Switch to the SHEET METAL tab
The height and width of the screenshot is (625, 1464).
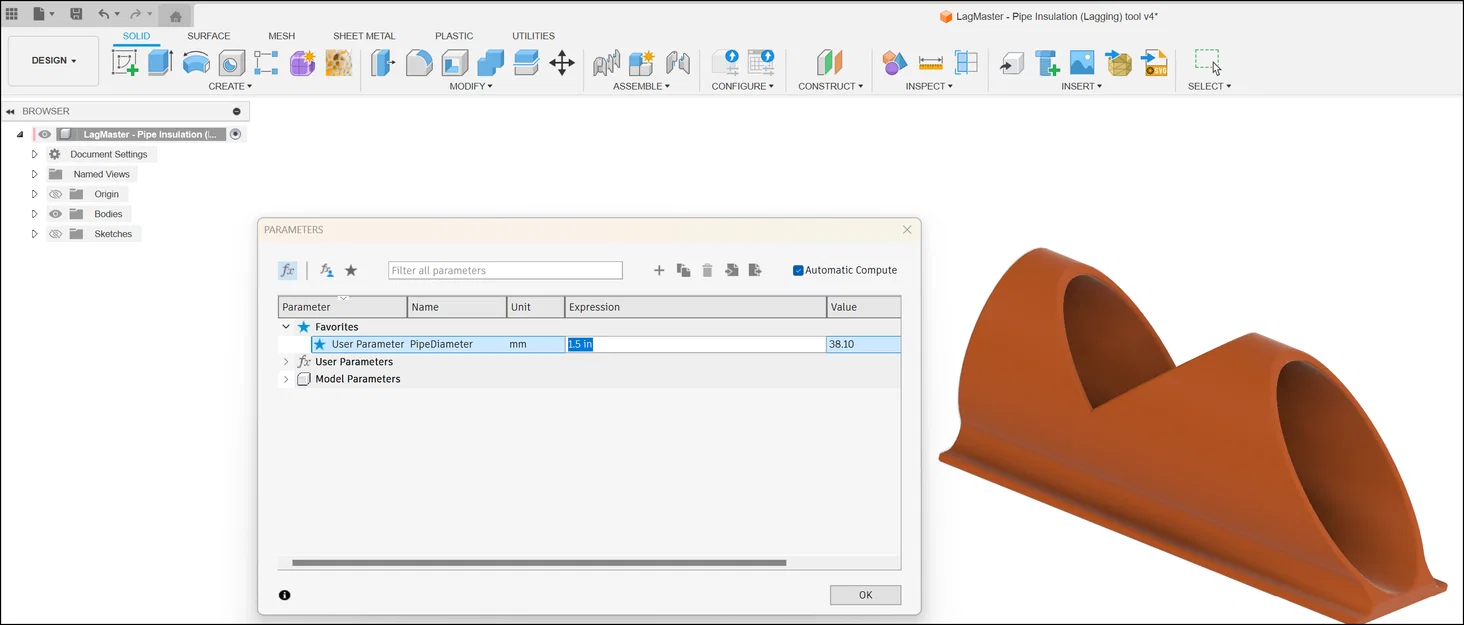point(364,36)
